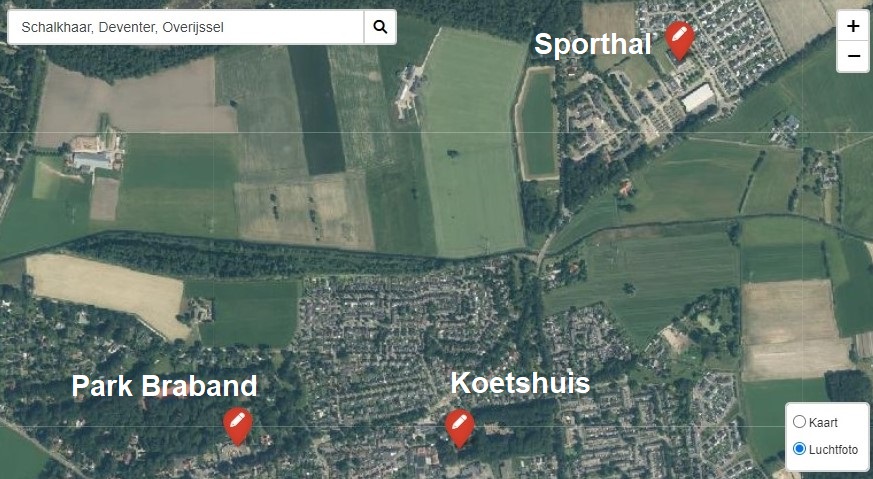This screenshot has height=479, width=873.
Task: Open the Park Braband map marker
Action: [238, 426]
